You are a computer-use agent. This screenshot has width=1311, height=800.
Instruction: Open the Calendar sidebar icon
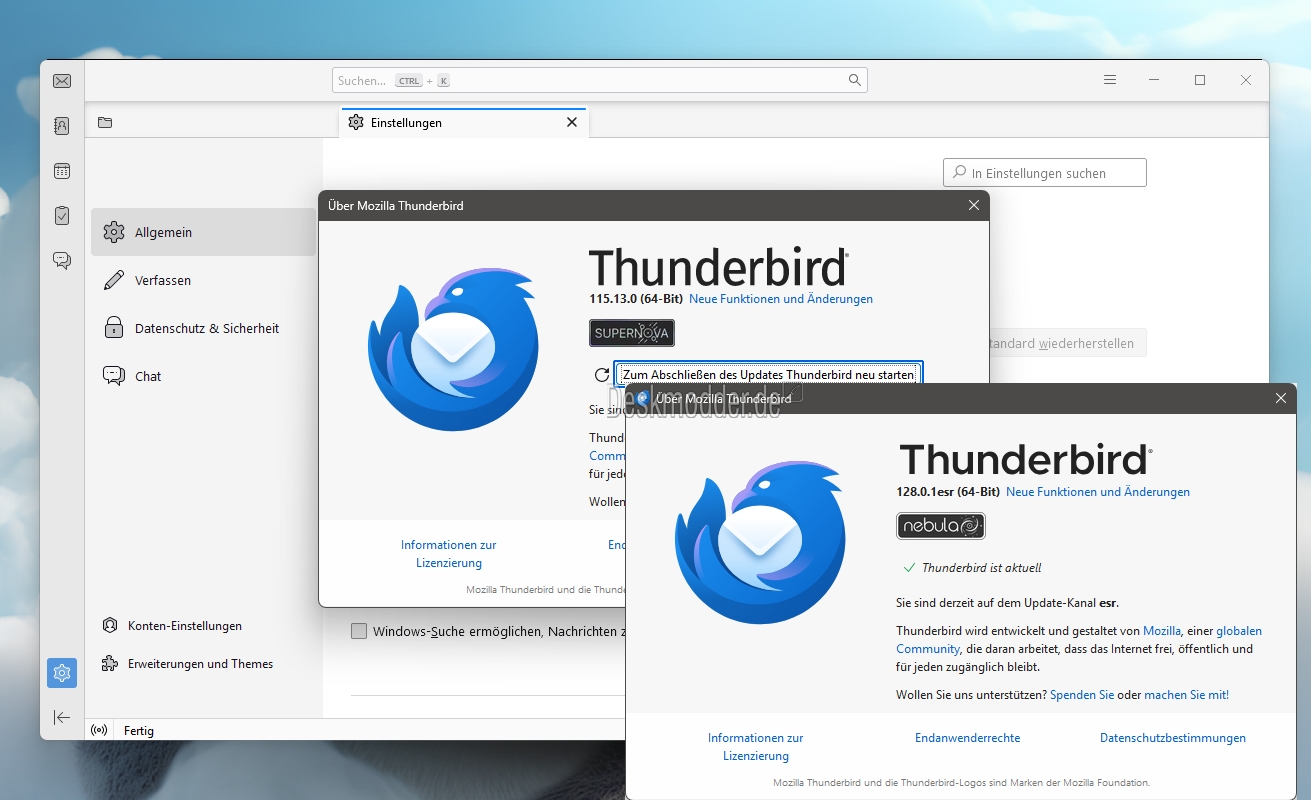pos(62,171)
